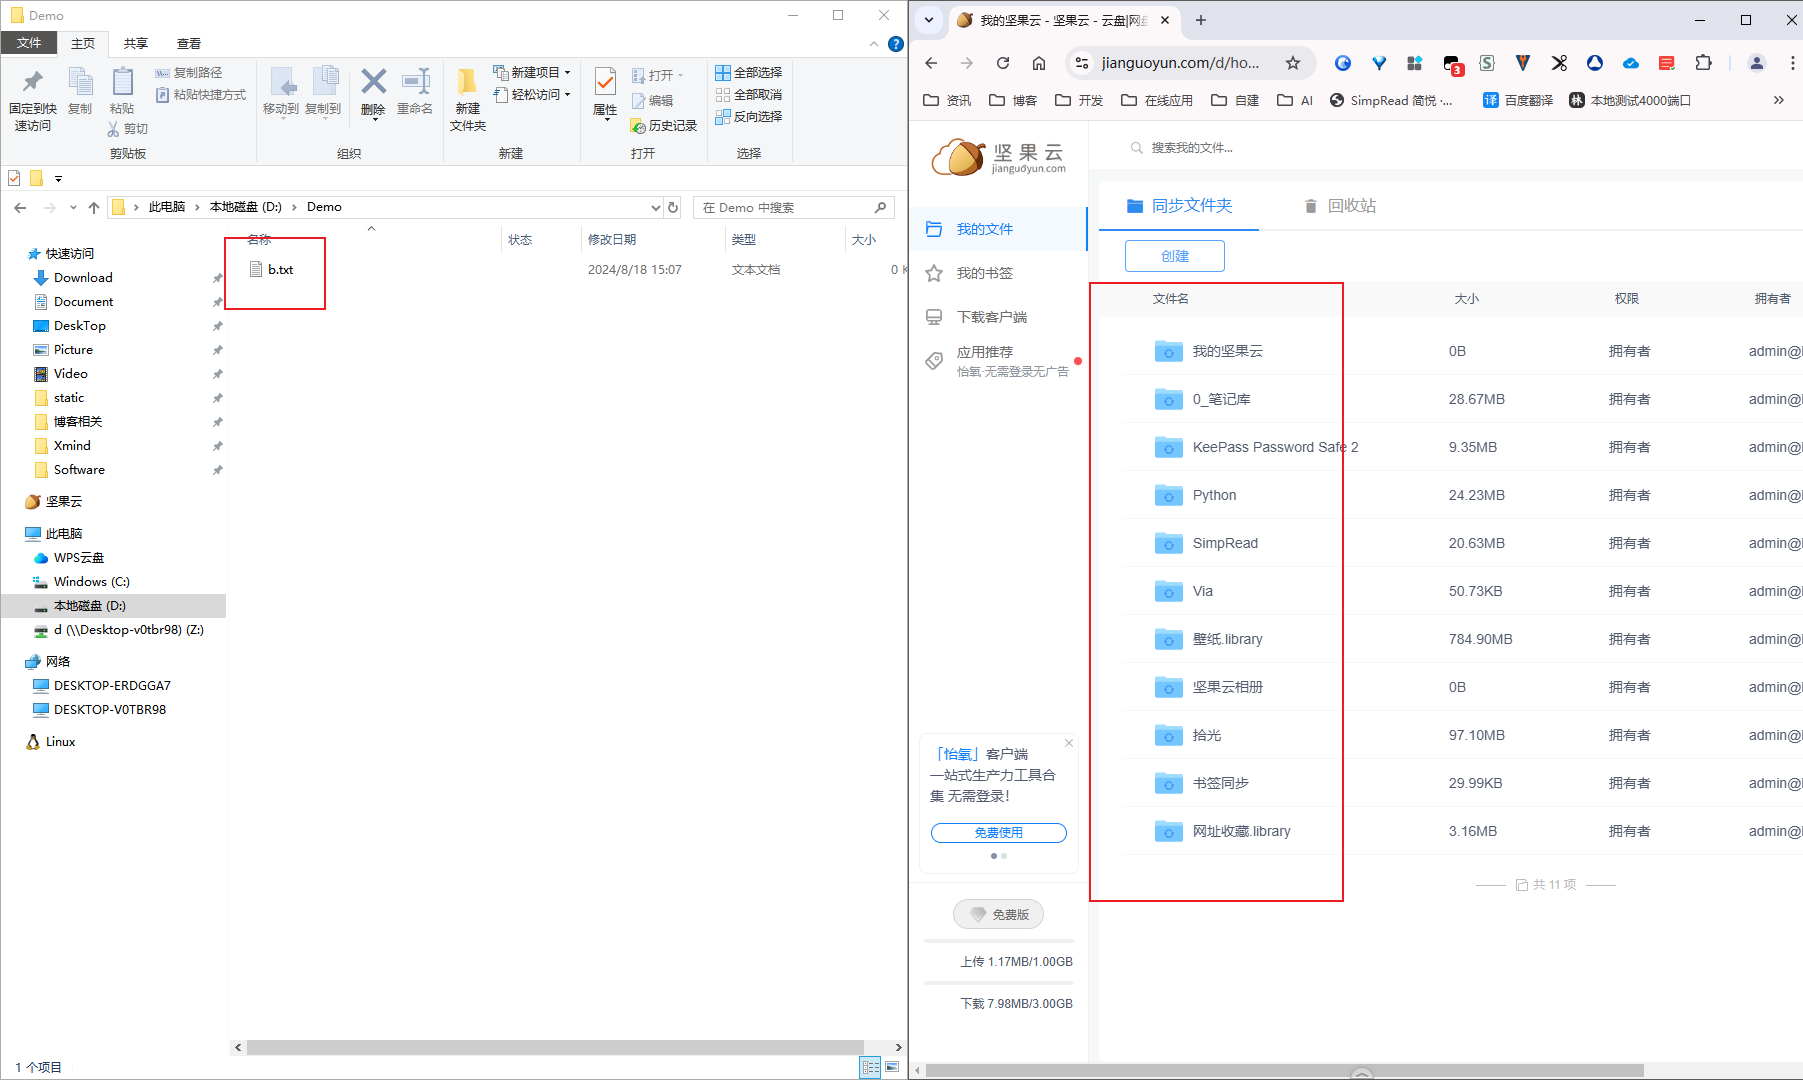1803x1080 pixels.
Task: Click the Paste icon in Explorer ribbon
Action: click(122, 83)
